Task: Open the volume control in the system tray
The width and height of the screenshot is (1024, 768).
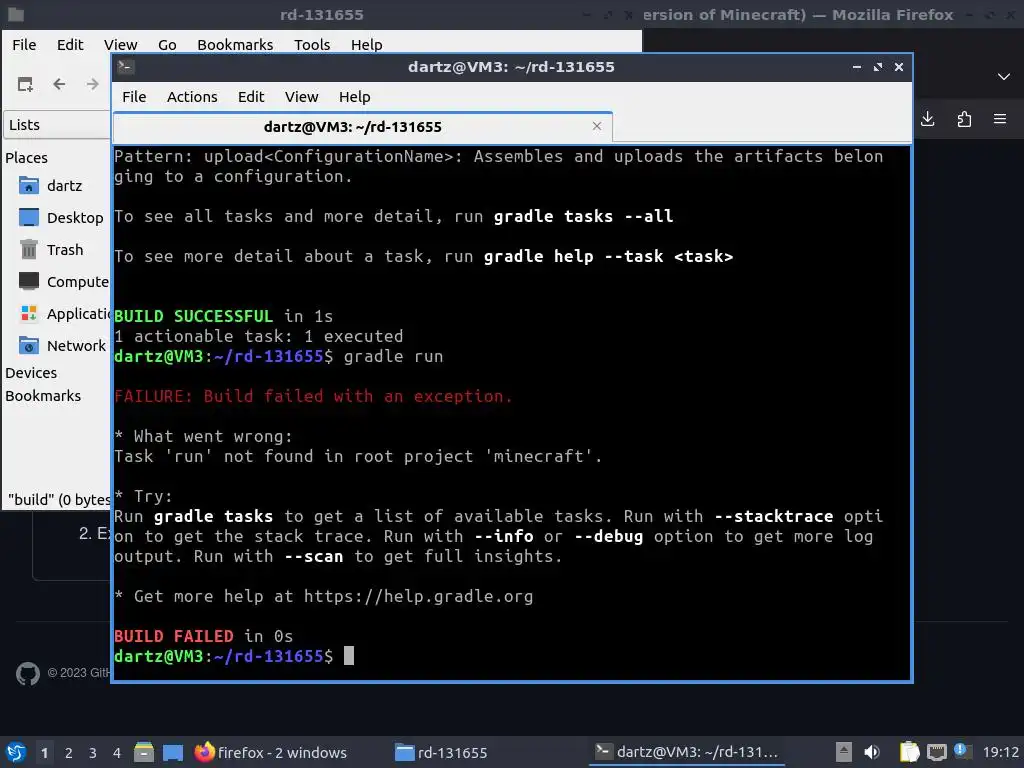Action: [872, 752]
